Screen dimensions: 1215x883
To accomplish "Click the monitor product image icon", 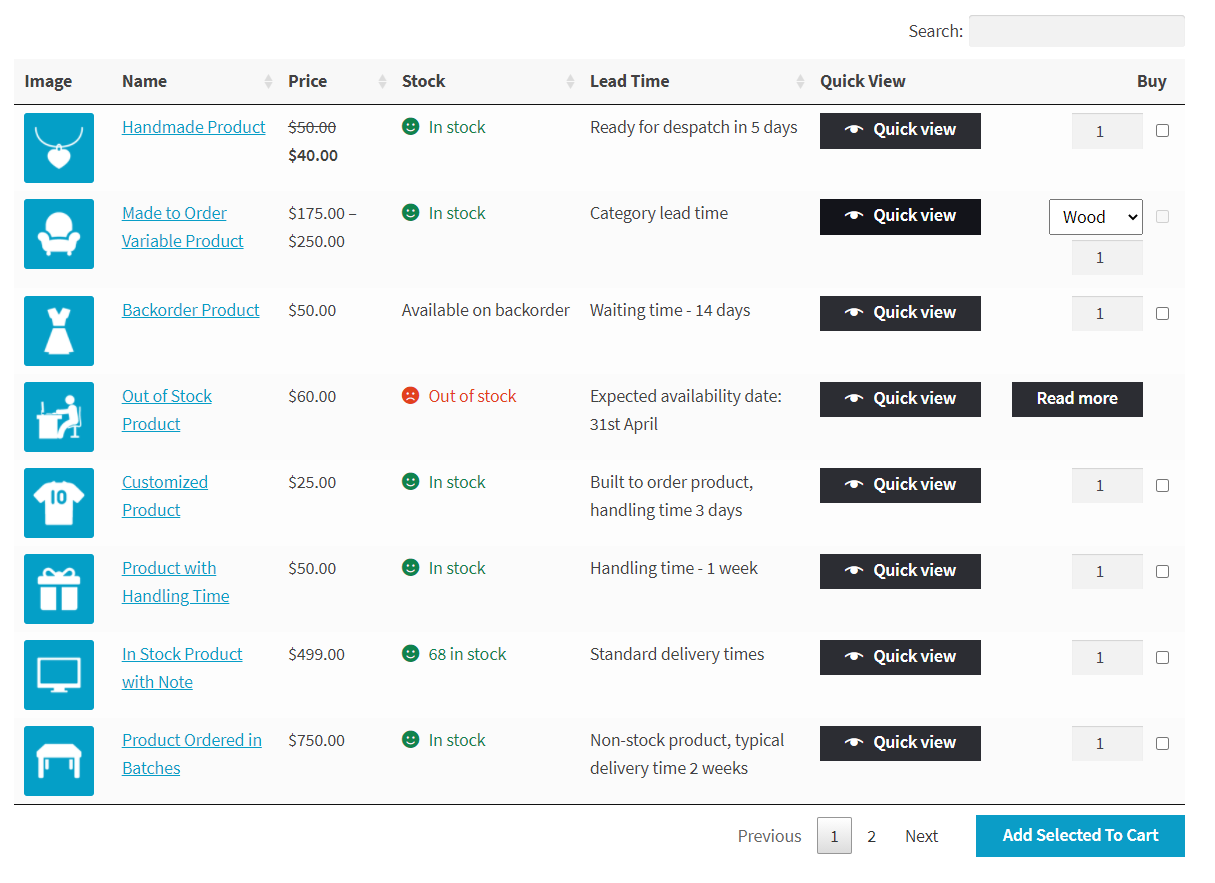I will 59,675.
